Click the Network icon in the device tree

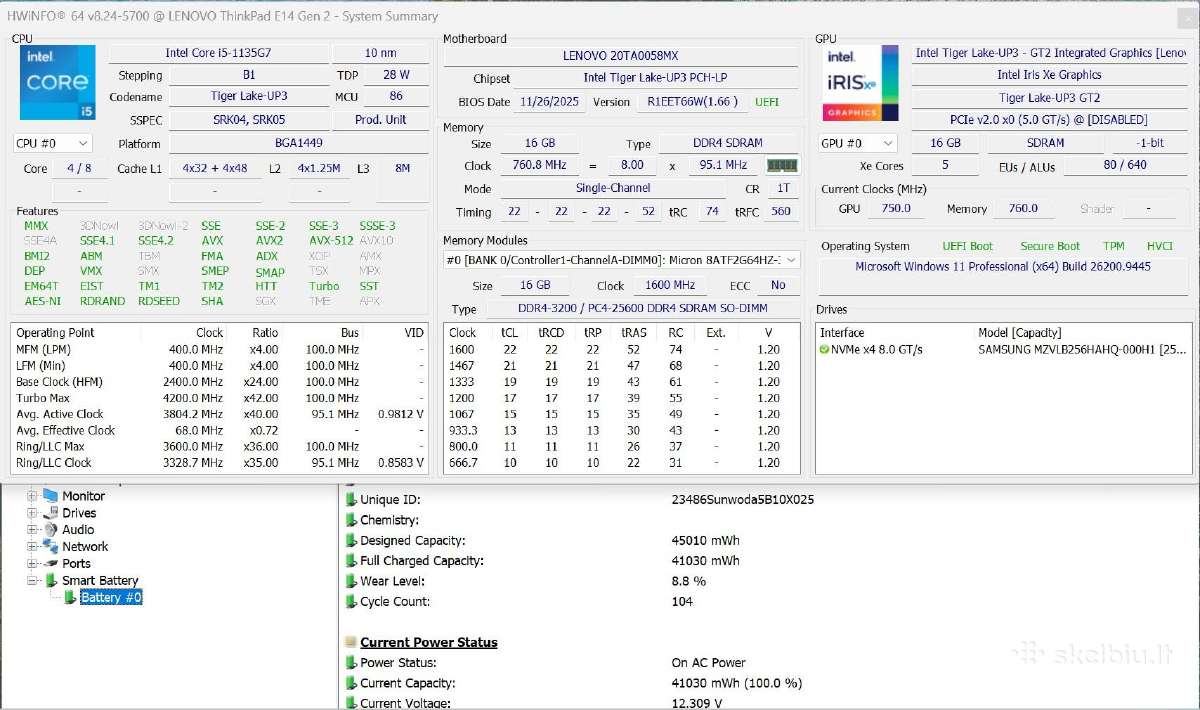51,547
